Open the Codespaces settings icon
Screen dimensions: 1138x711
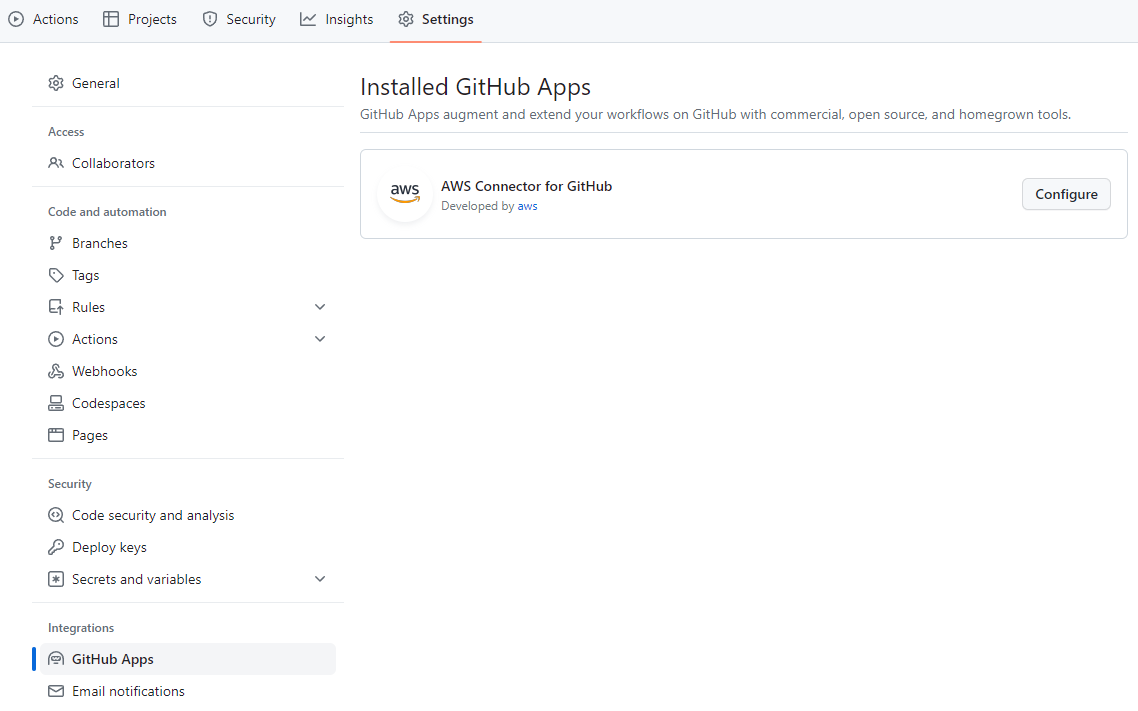point(56,403)
